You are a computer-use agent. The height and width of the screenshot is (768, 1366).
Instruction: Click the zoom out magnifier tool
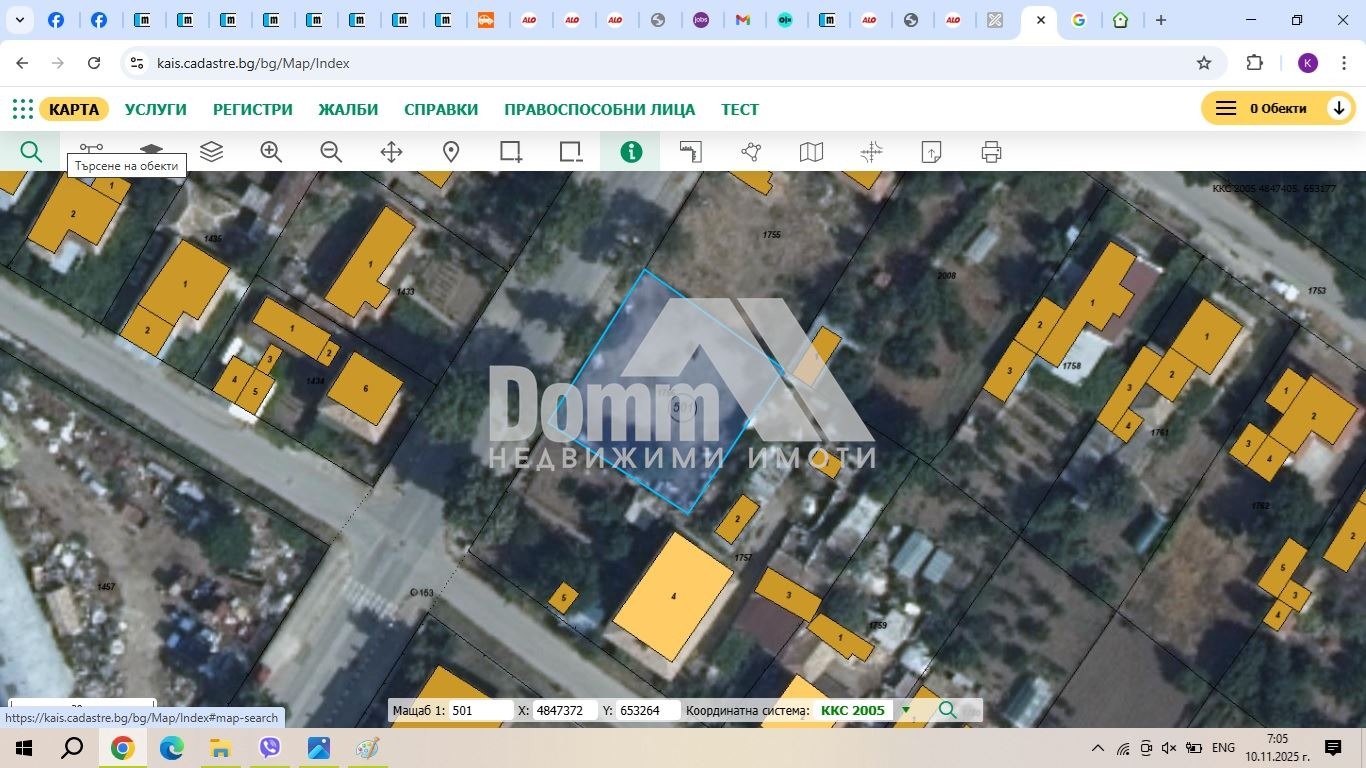click(331, 152)
